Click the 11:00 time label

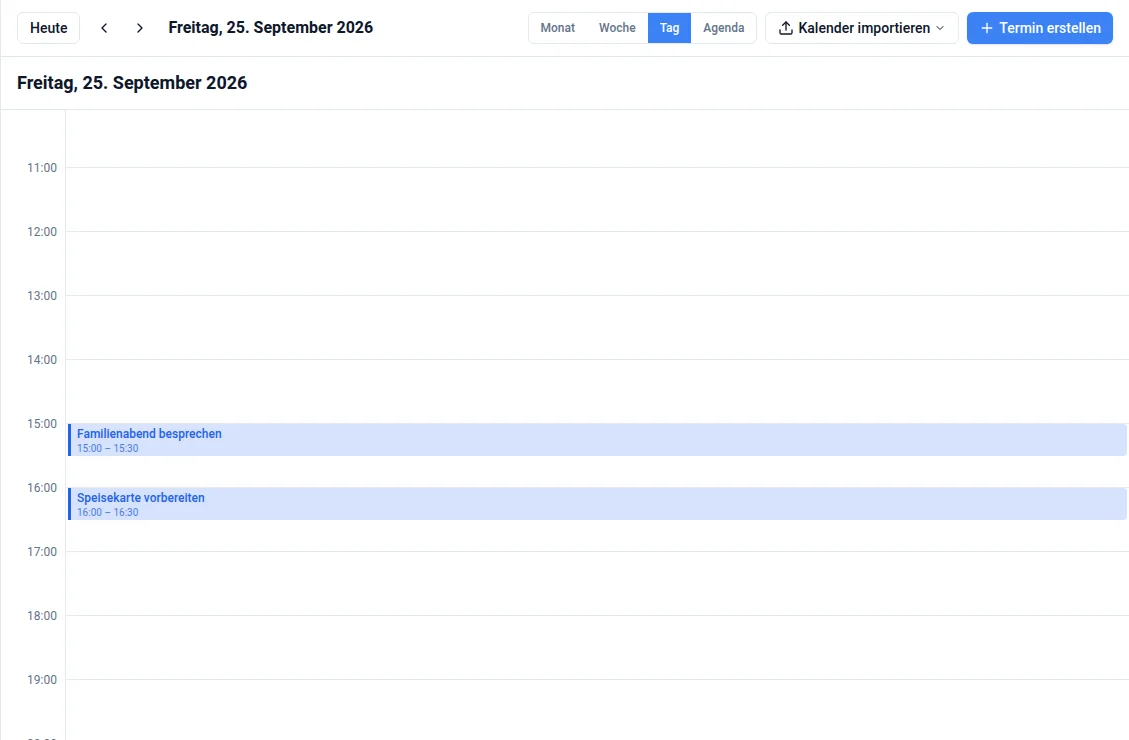(x=42, y=168)
